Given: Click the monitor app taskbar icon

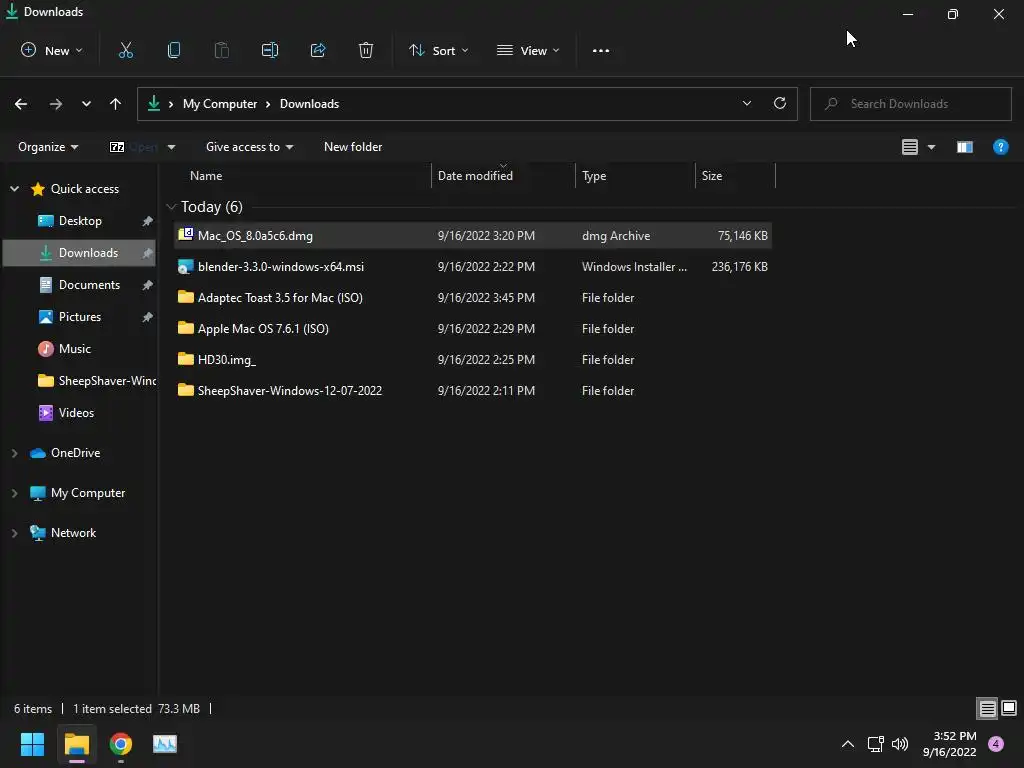Looking at the screenshot, I should pos(165,744).
